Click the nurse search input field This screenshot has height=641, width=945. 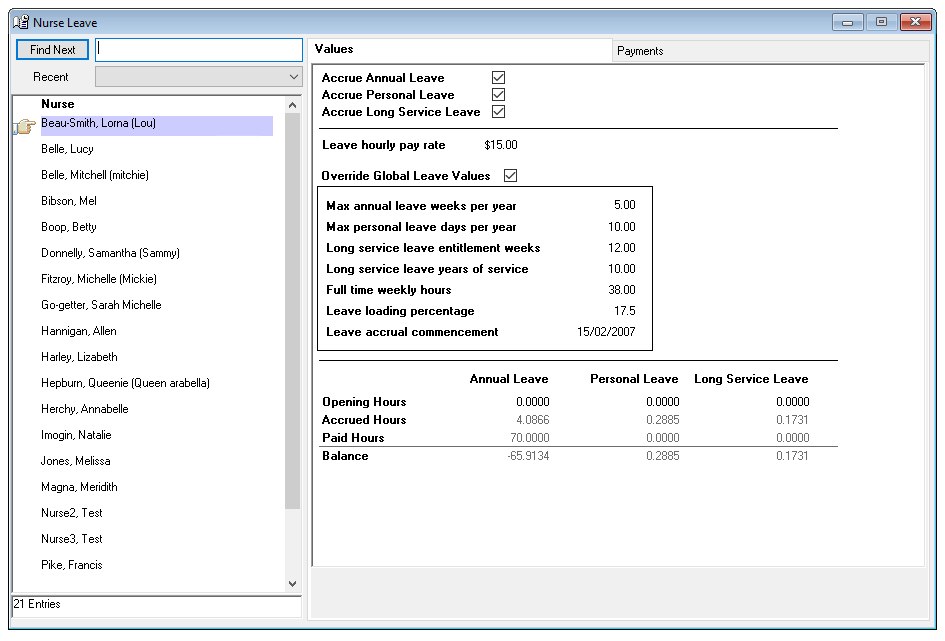(x=199, y=49)
